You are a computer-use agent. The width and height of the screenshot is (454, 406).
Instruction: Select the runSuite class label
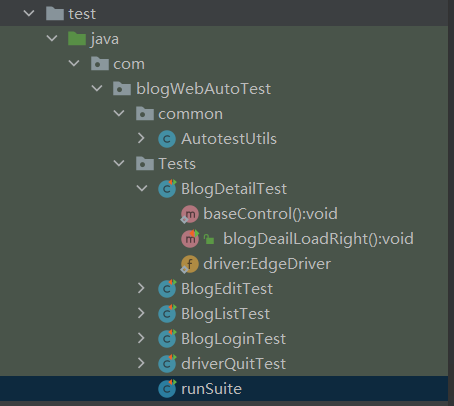(211, 389)
